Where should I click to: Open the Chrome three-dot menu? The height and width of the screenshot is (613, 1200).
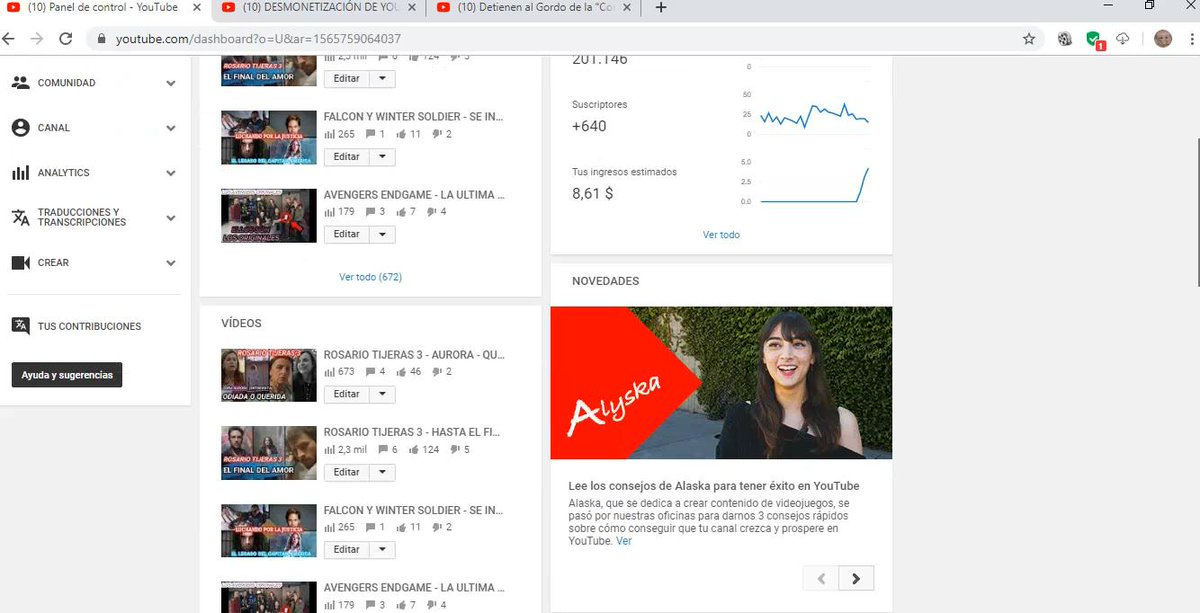1190,39
